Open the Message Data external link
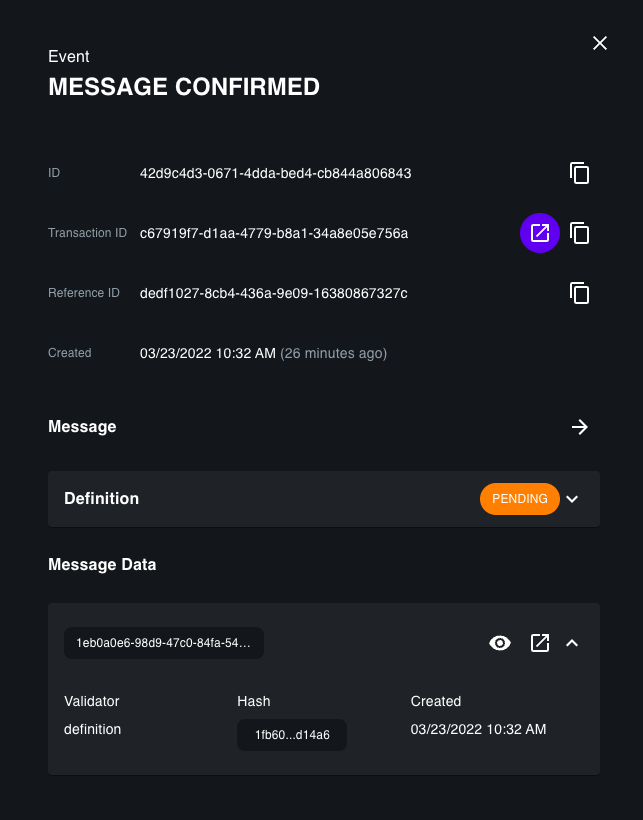This screenshot has width=643, height=820. [x=540, y=643]
